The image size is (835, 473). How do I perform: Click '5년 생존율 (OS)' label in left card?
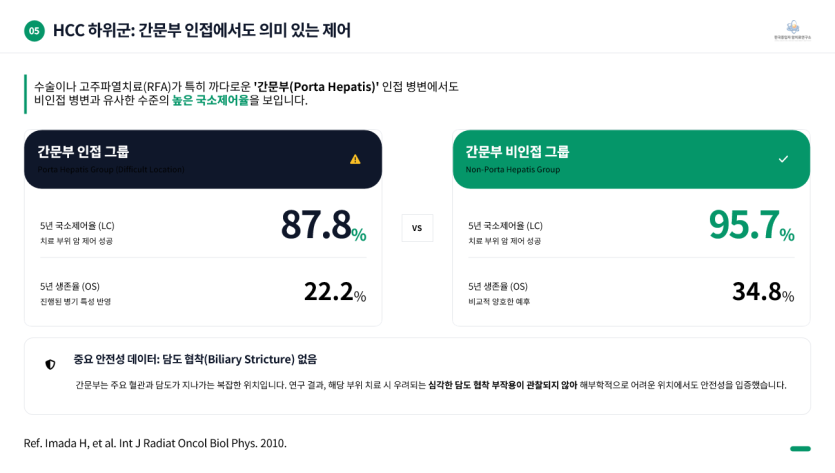(70, 286)
